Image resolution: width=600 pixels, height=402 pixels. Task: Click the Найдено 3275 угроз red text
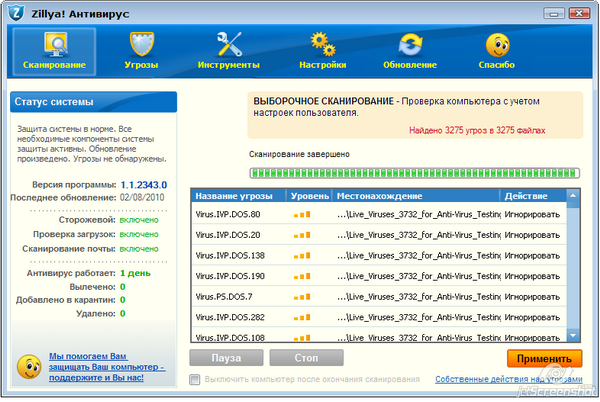coord(477,130)
